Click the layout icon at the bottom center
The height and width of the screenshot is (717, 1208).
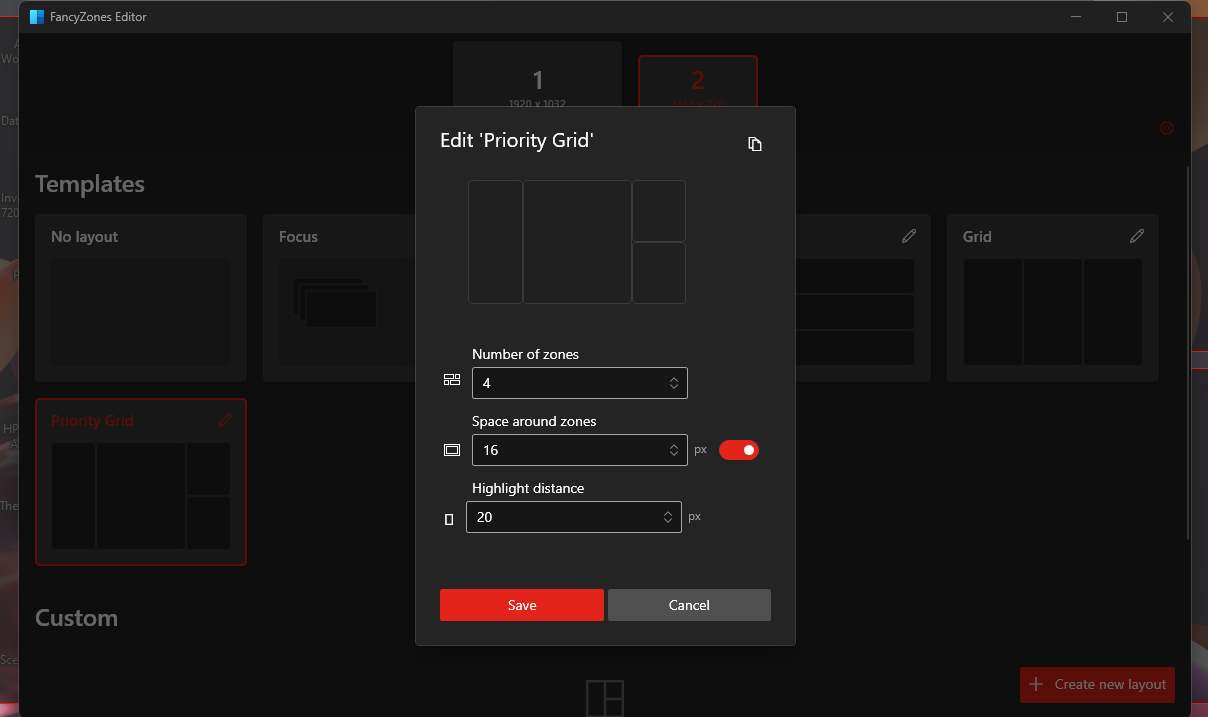tap(605, 697)
